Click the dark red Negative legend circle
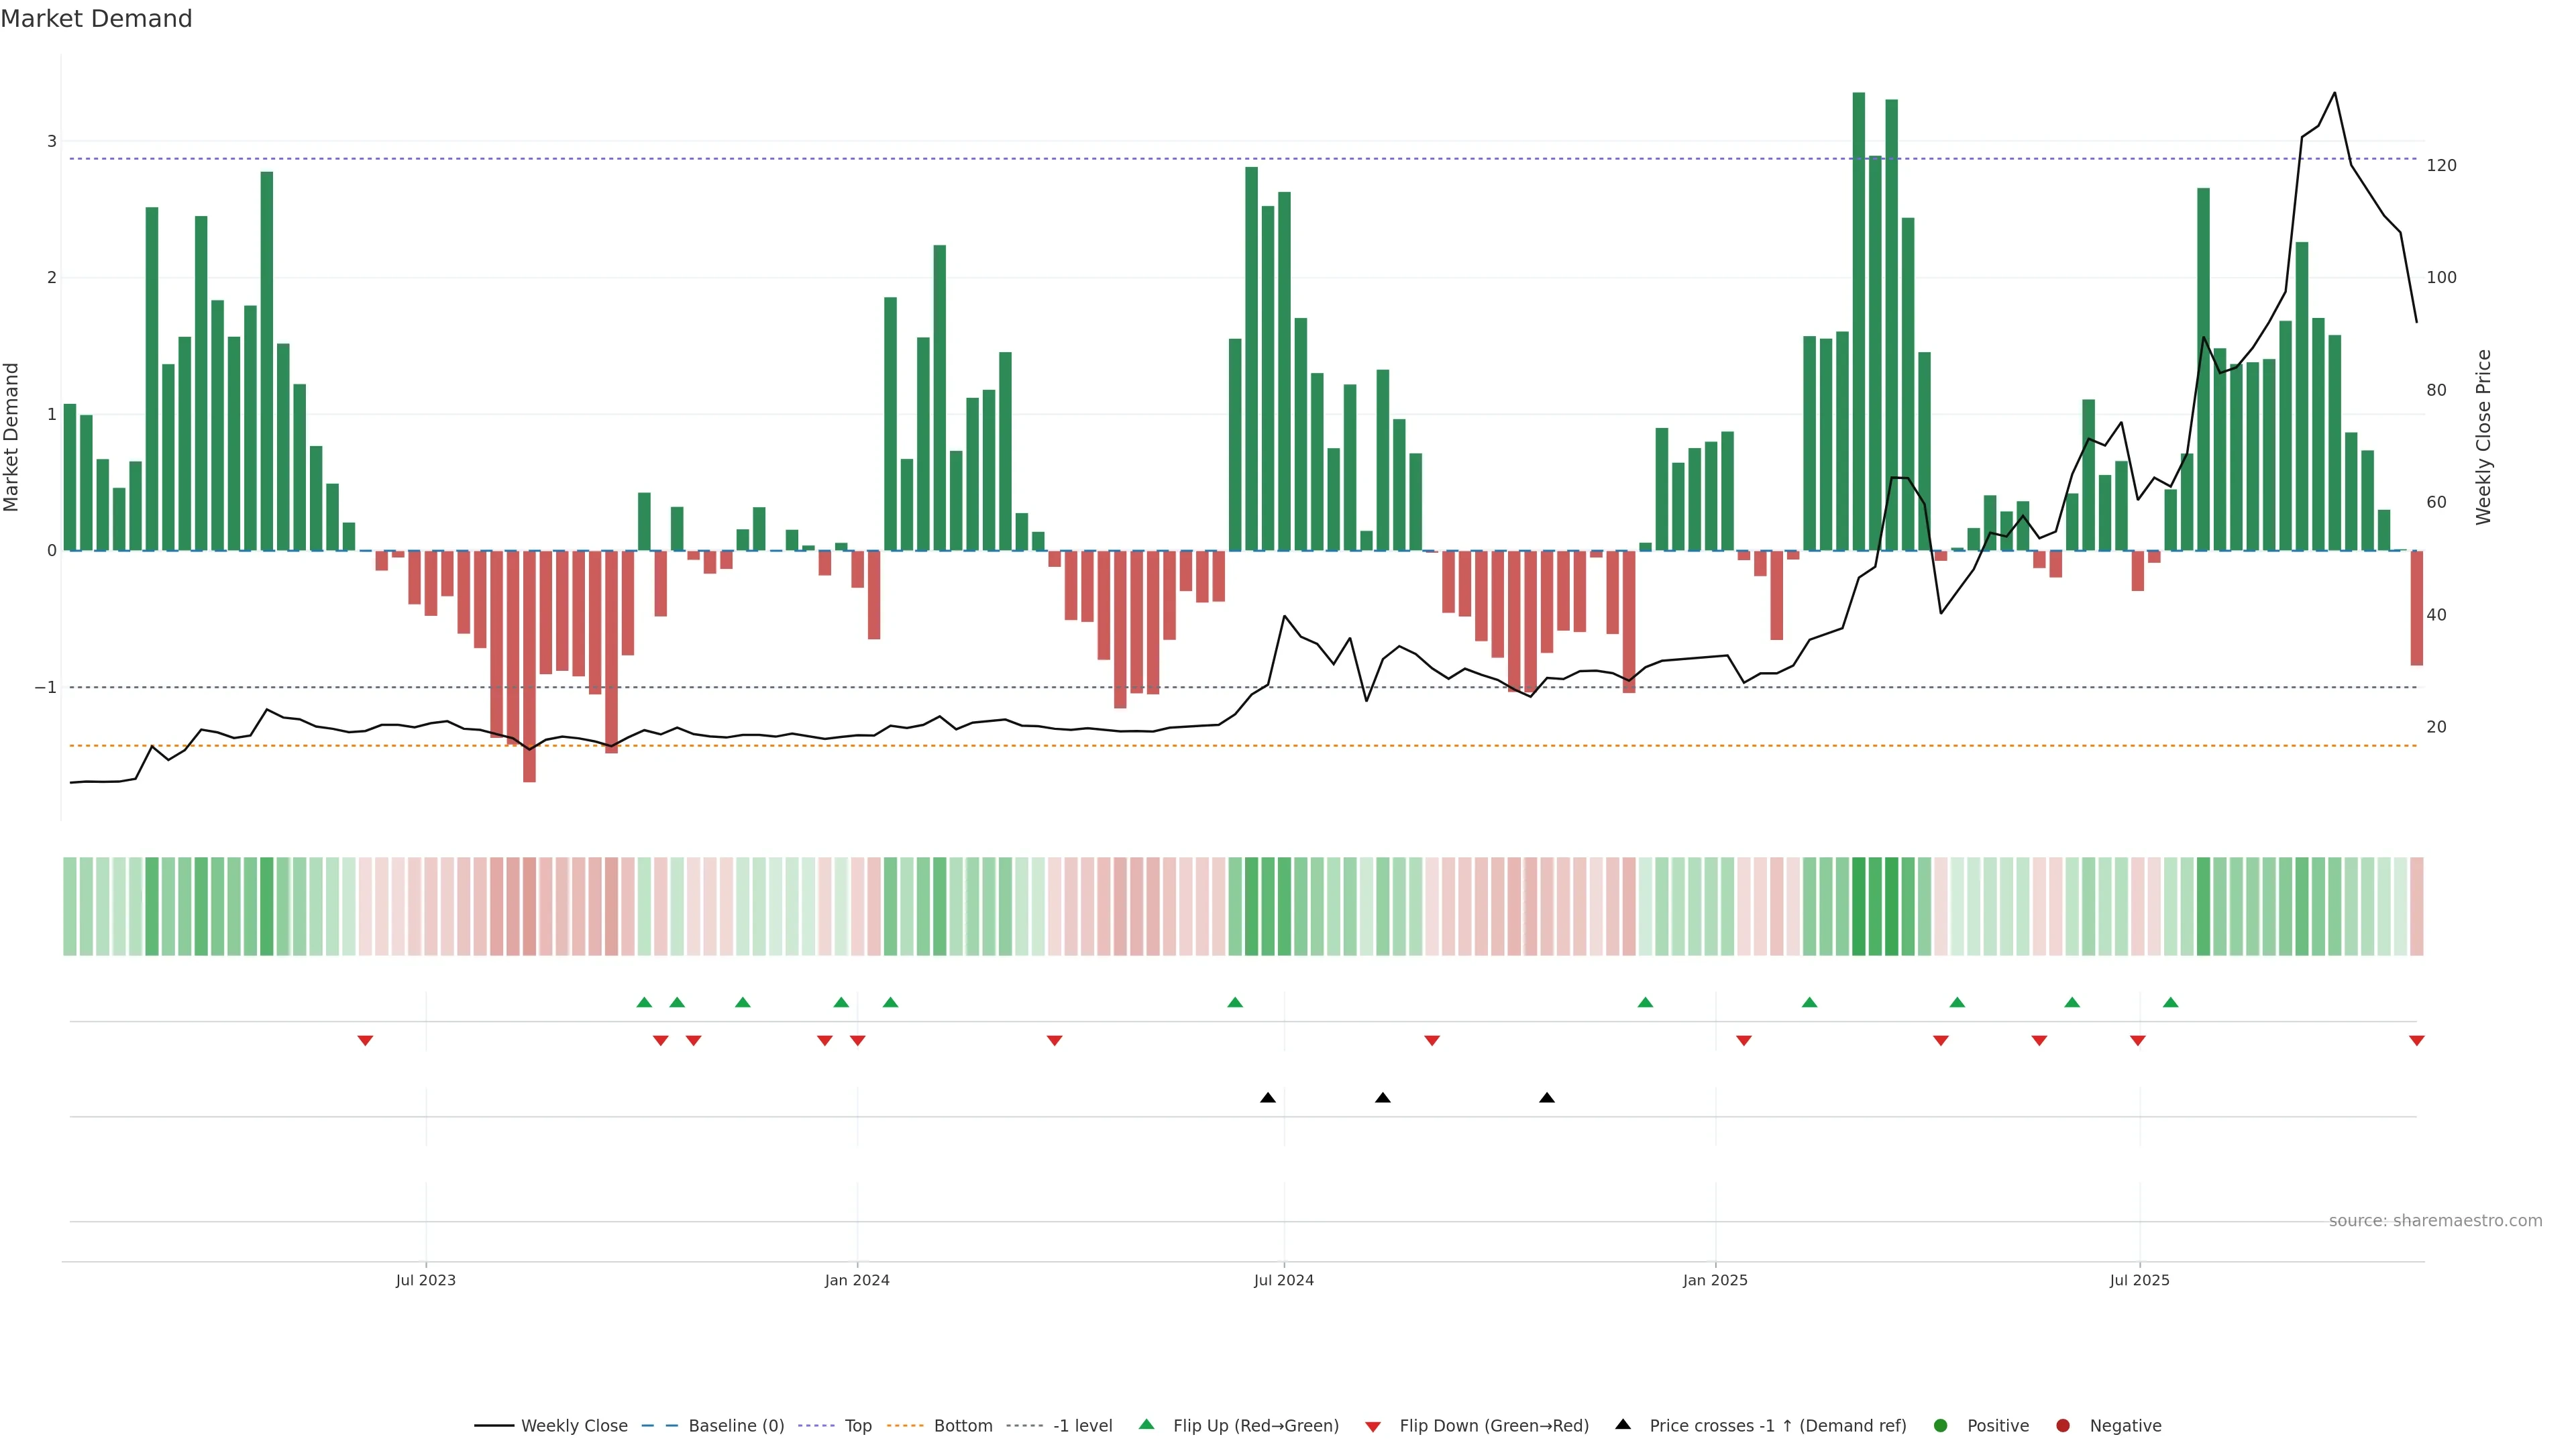Viewport: 2576px width, 1449px height. [2063, 1426]
